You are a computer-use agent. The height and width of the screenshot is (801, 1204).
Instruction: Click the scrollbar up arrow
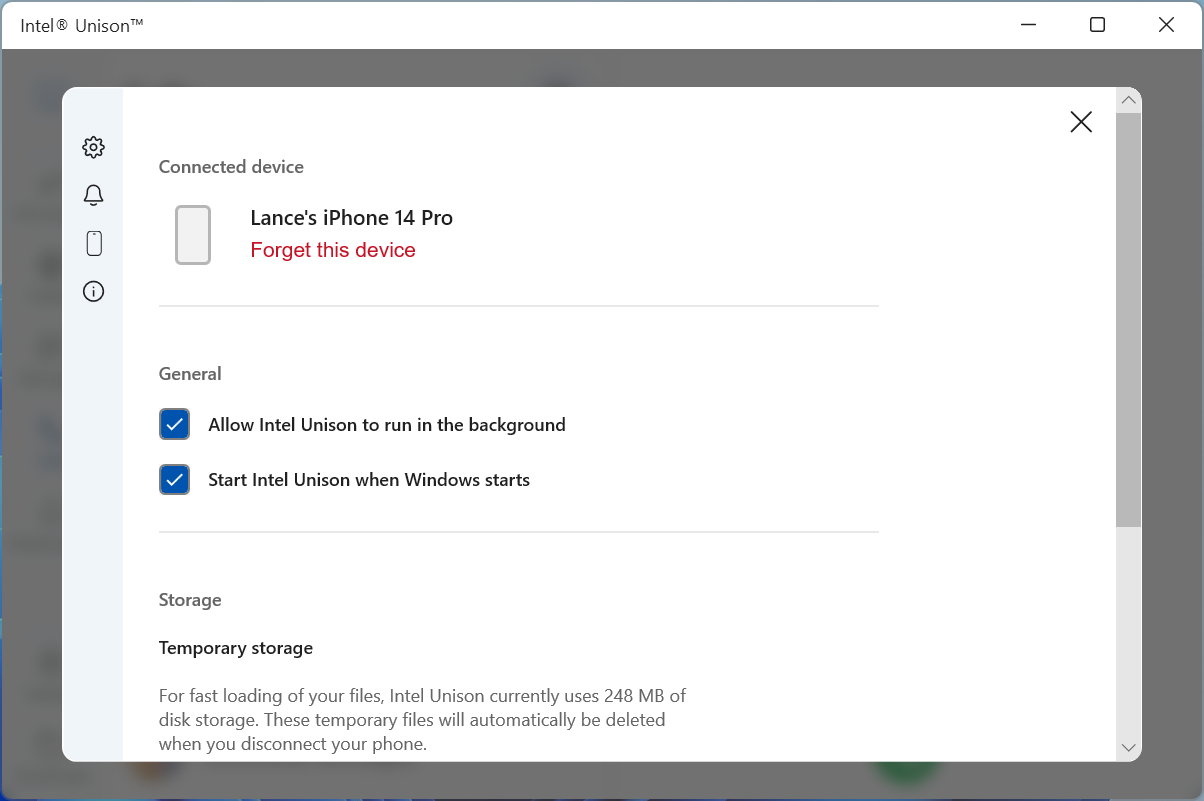1128,99
